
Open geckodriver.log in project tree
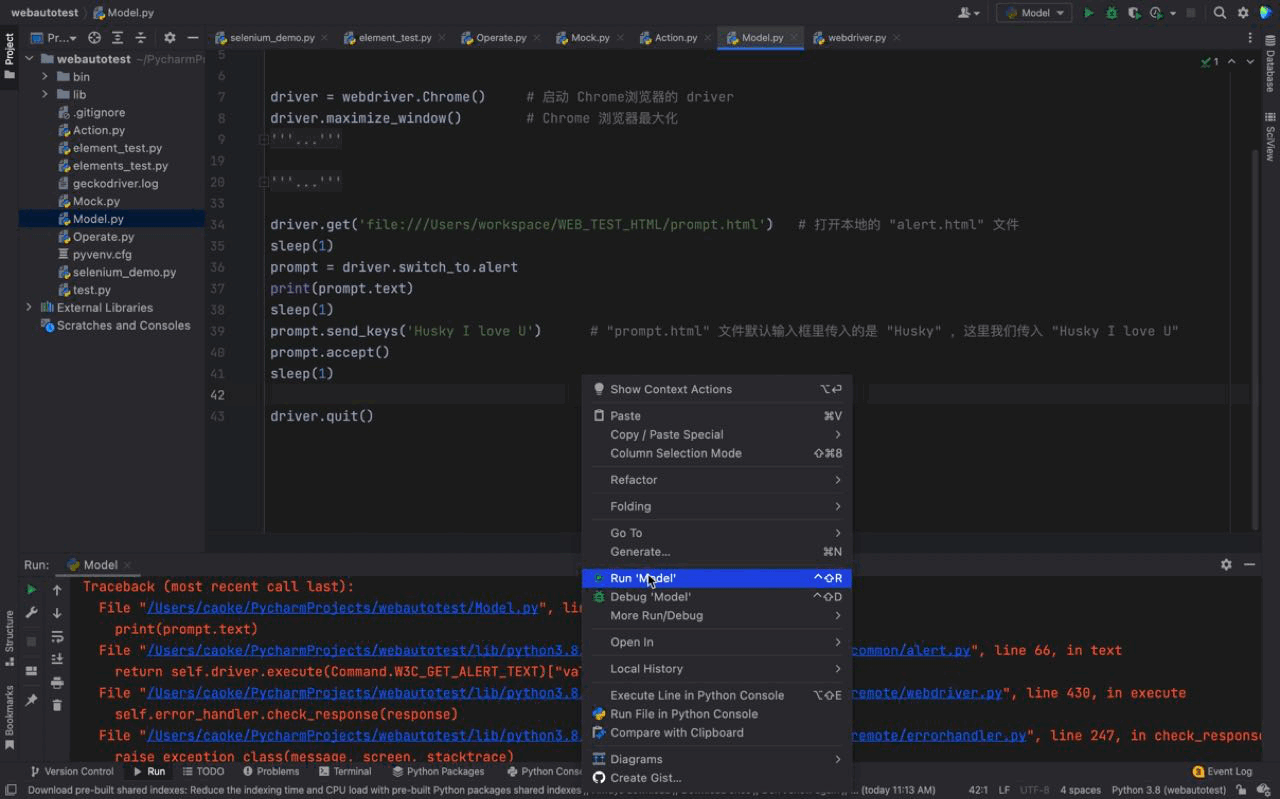click(x=115, y=183)
